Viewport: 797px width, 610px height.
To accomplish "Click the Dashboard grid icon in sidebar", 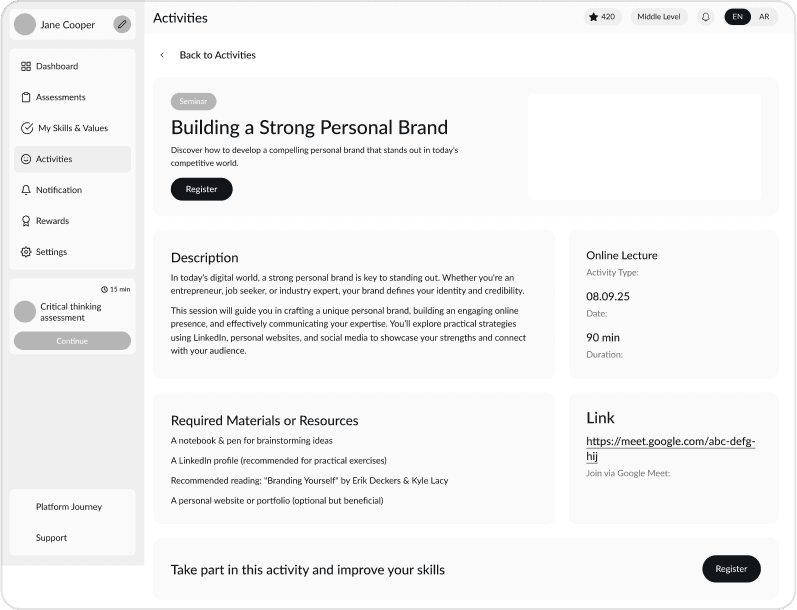I will coord(26,66).
